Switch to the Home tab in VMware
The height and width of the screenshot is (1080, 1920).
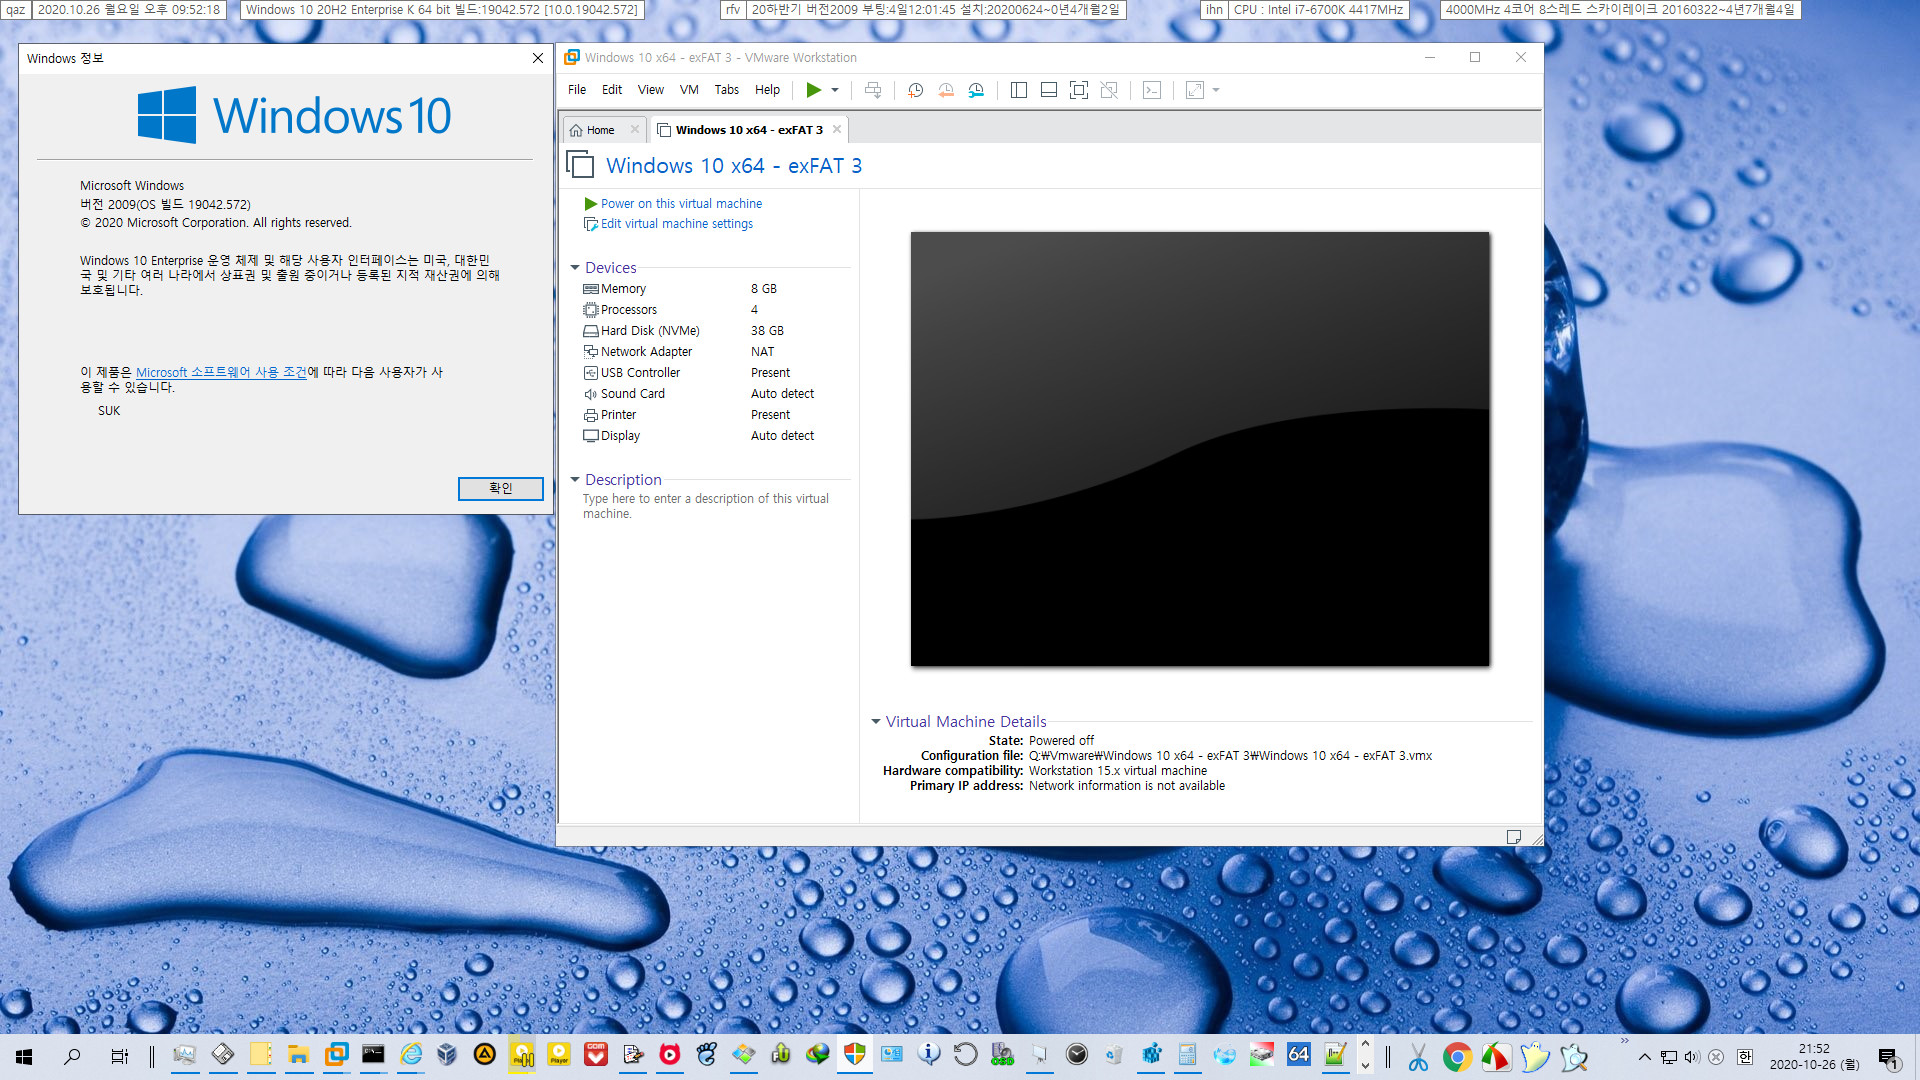pyautogui.click(x=600, y=129)
